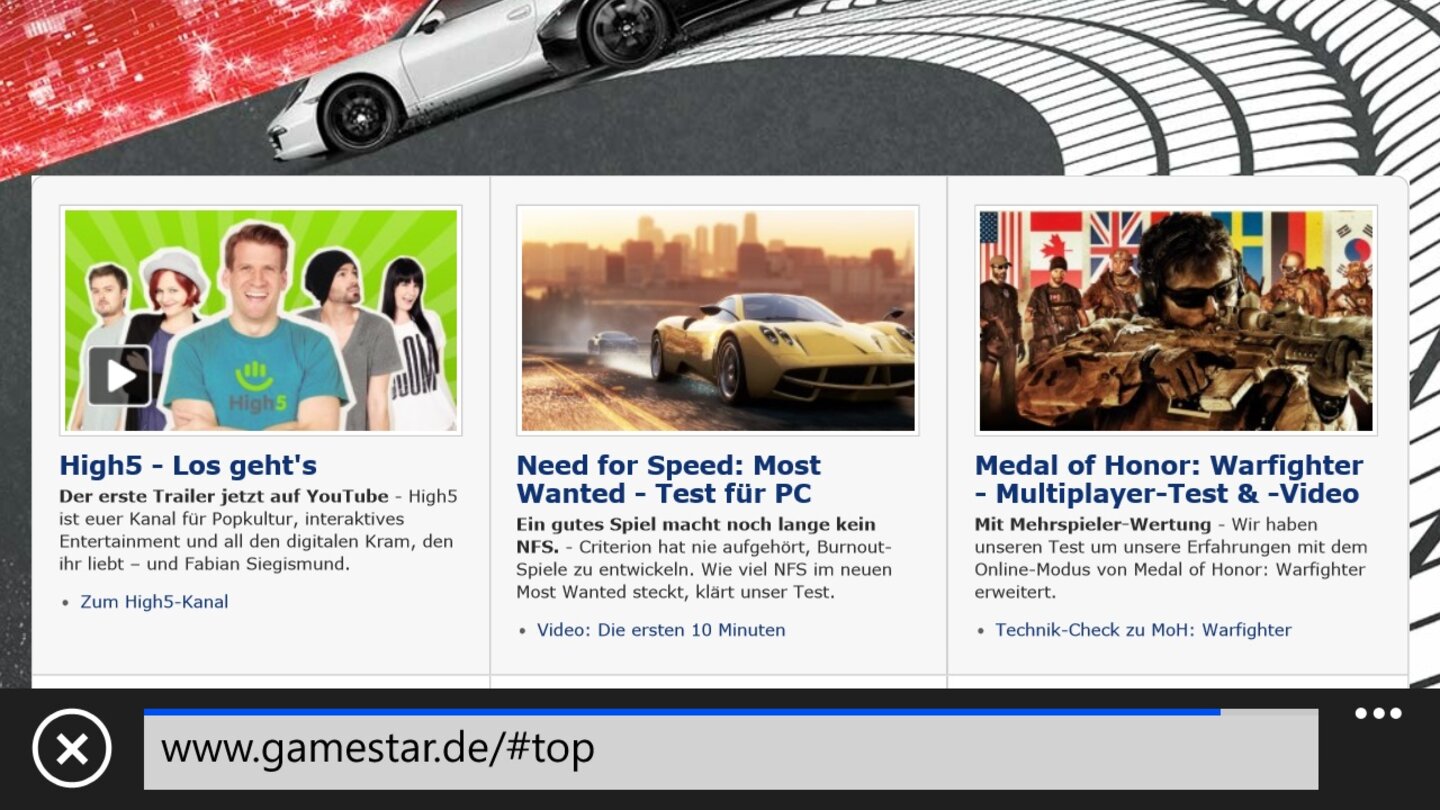
Task: Click 'Ein gutes Spiel macht noch lange kein NFS.'
Action: click(x=696, y=536)
